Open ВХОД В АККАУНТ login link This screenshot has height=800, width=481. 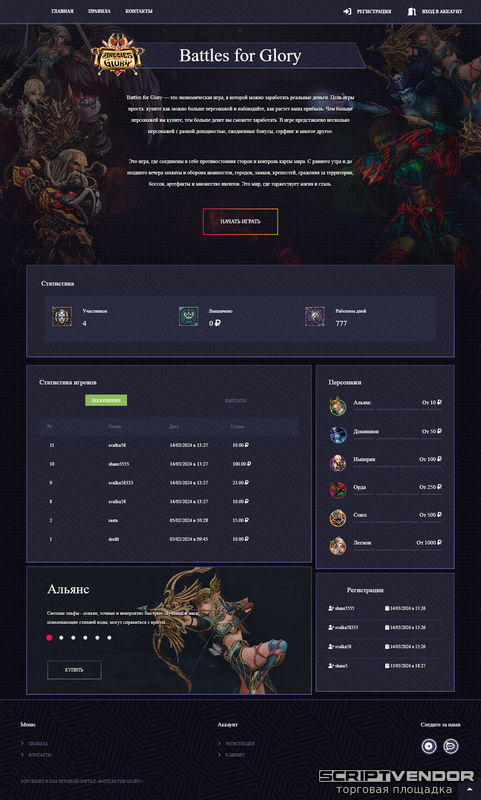tap(435, 11)
